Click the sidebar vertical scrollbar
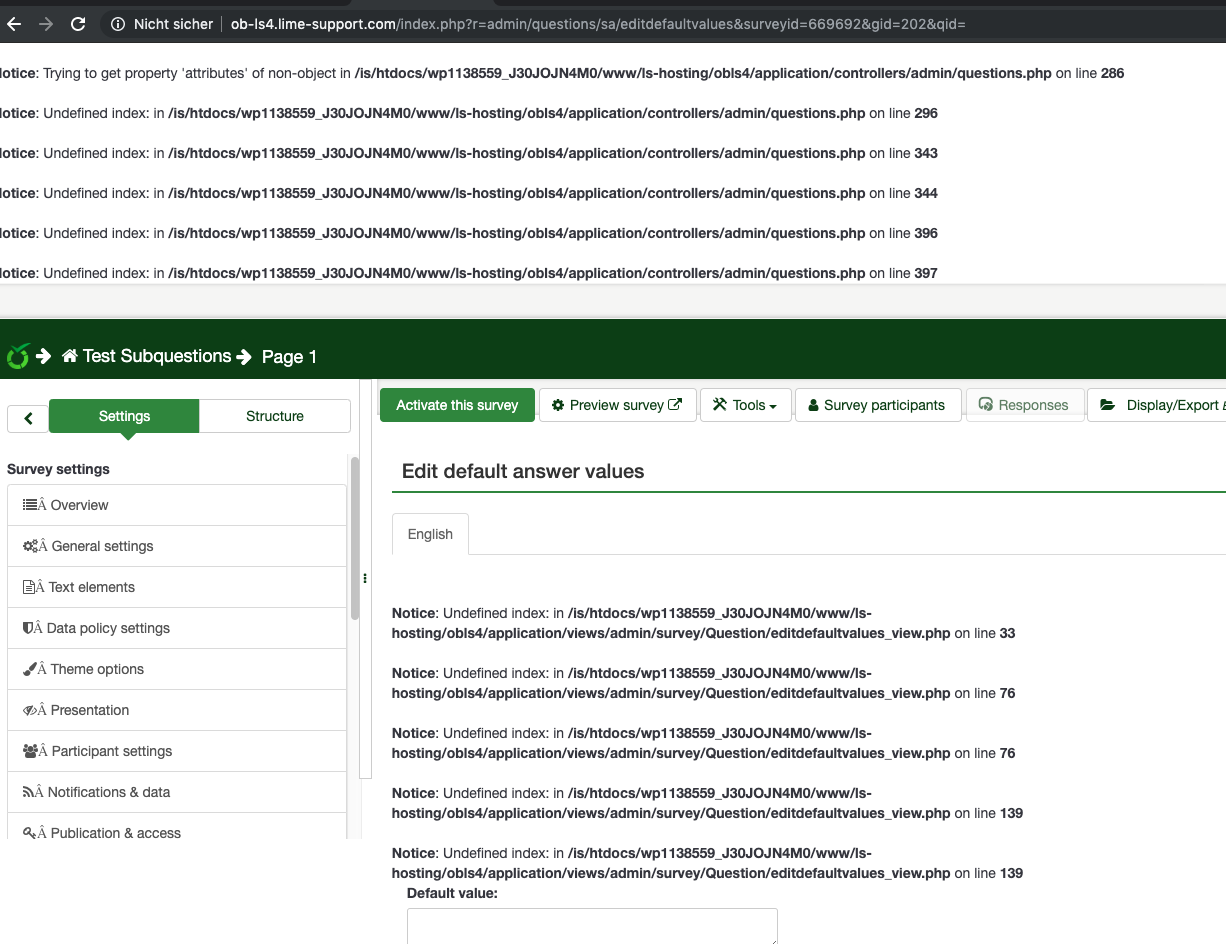The image size is (1226, 944). 354,540
